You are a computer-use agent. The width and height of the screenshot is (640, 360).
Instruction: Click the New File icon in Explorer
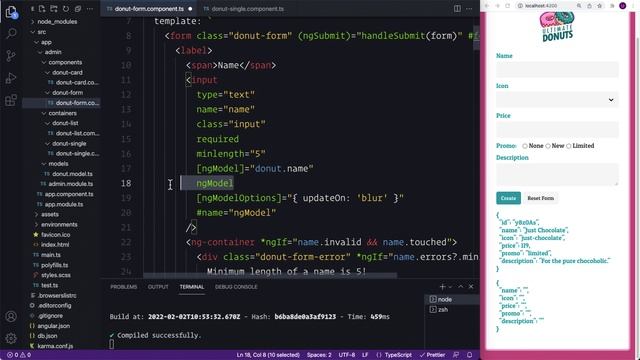tap(42, 9)
